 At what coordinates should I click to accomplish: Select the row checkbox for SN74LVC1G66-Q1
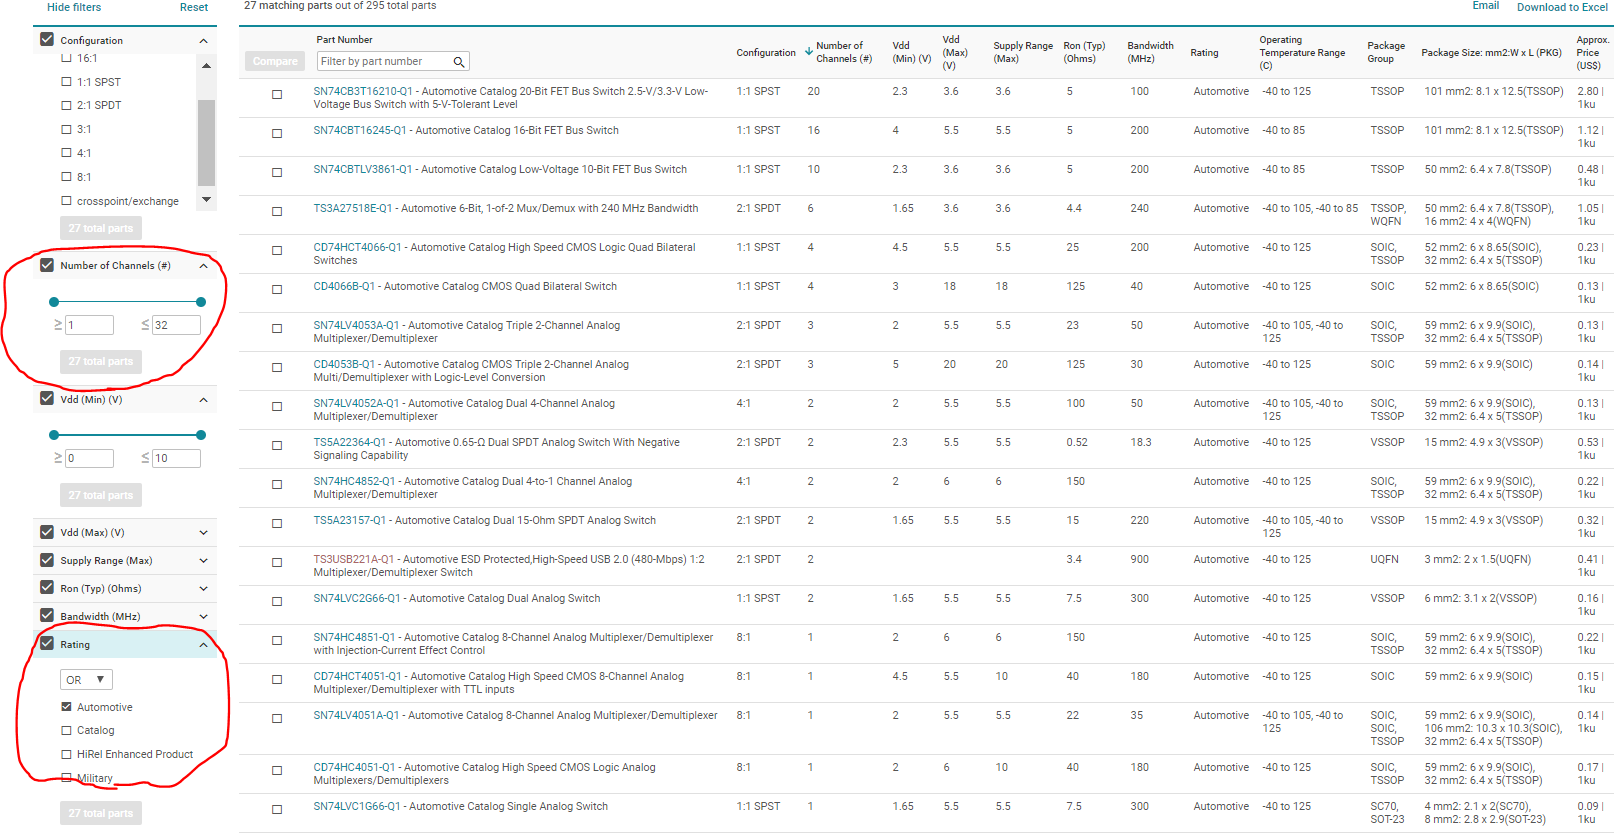point(277,810)
